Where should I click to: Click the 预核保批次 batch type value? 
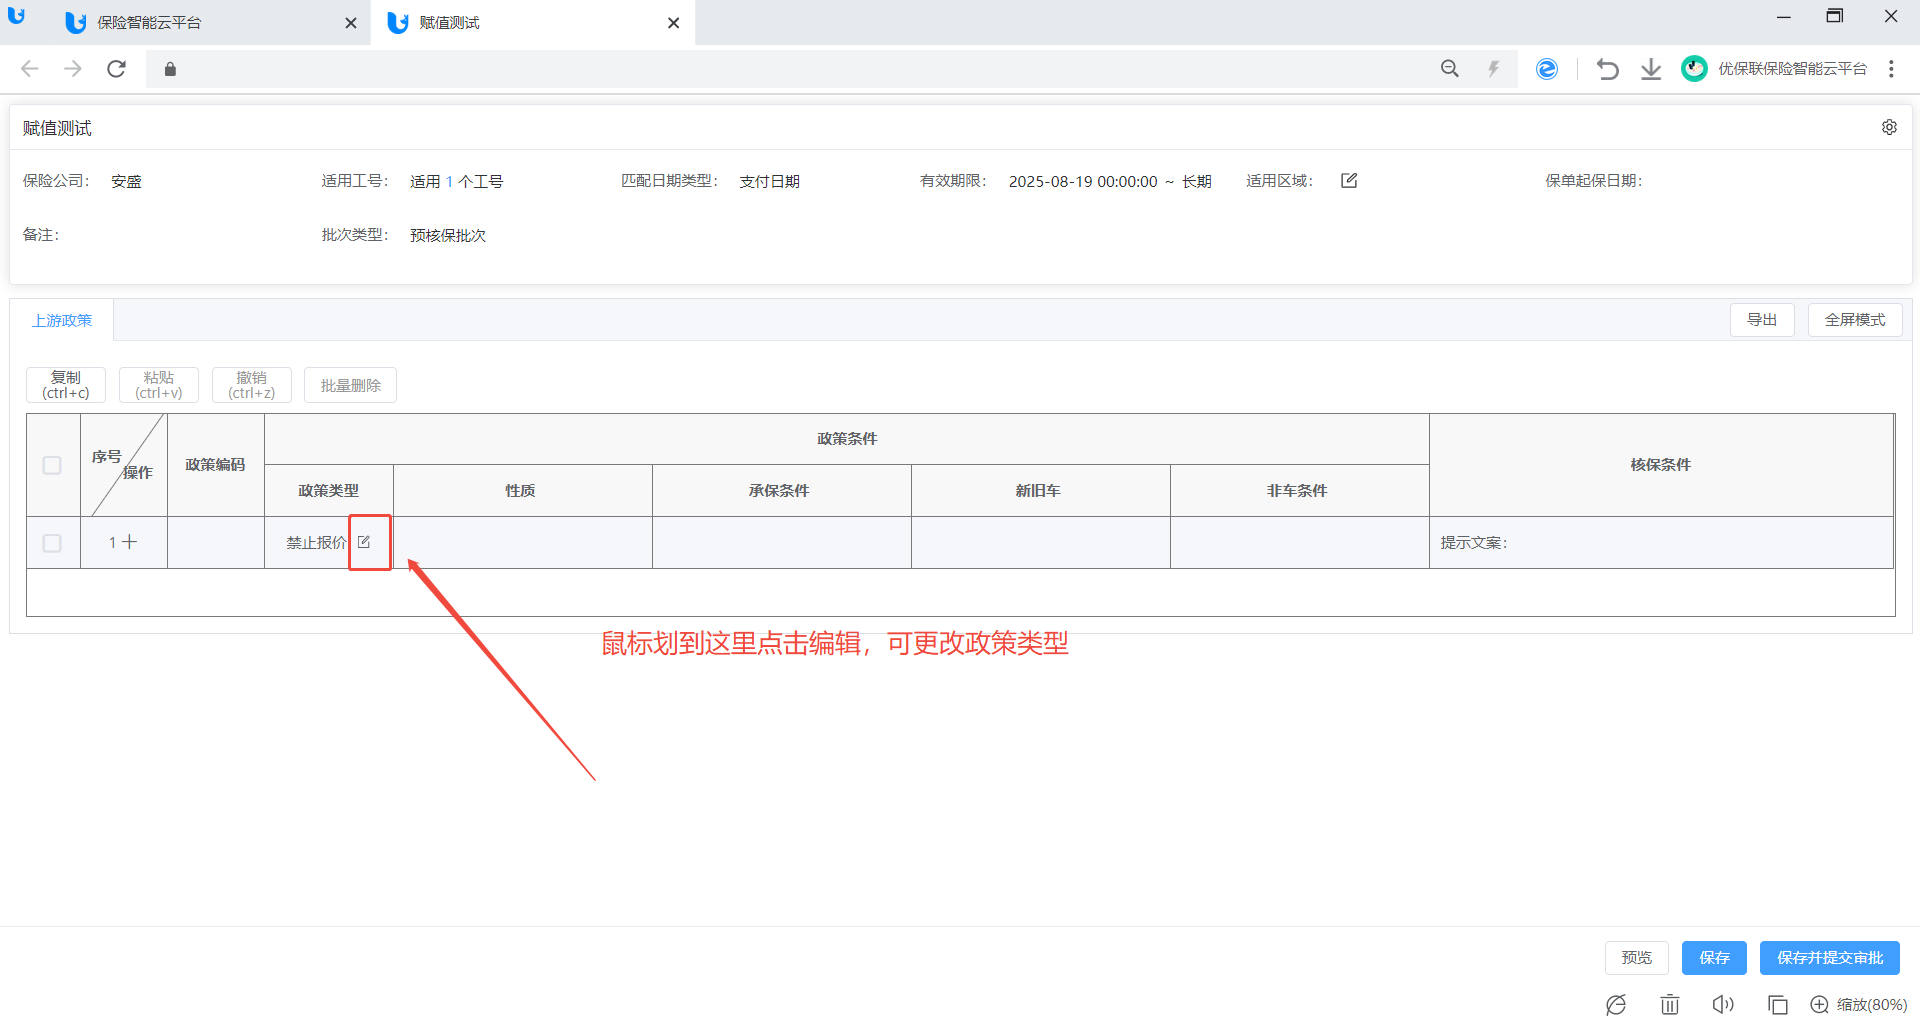tap(448, 235)
